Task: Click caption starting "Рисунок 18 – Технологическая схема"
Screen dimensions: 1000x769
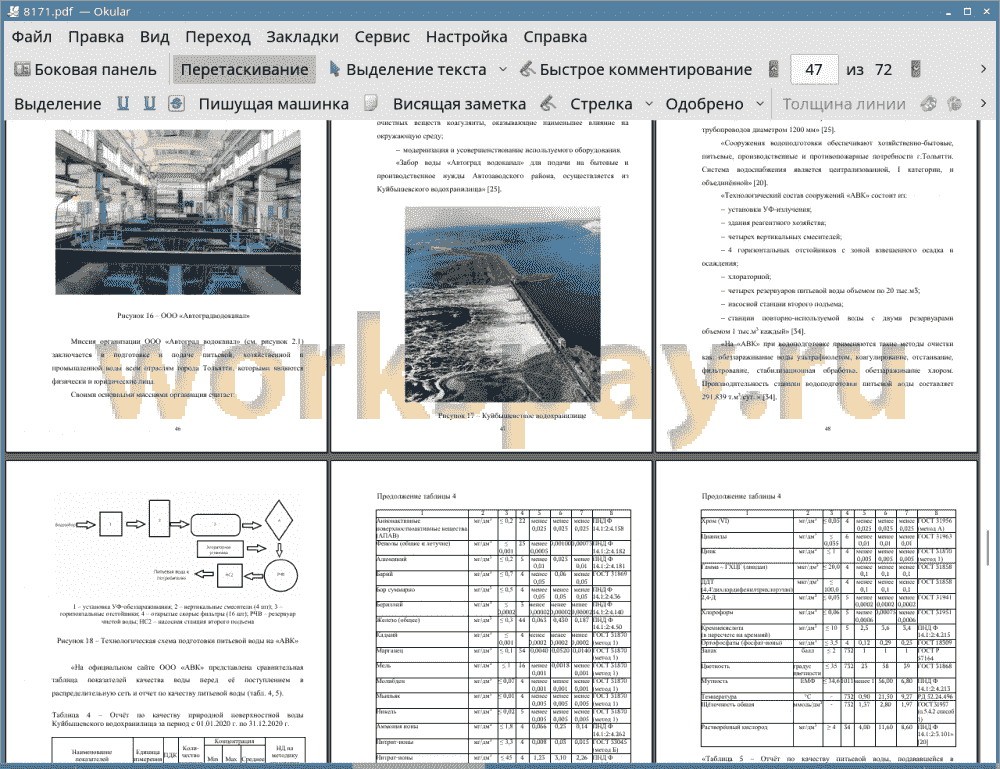Action: [x=177, y=640]
